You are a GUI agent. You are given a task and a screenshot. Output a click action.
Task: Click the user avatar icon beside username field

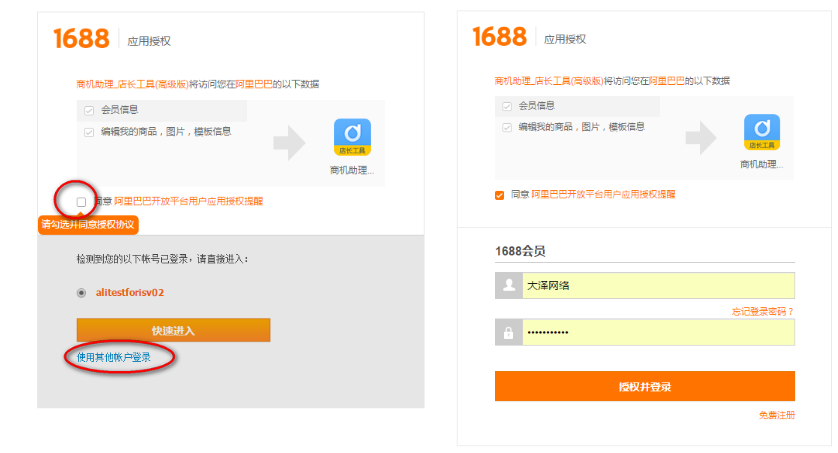[x=509, y=285]
